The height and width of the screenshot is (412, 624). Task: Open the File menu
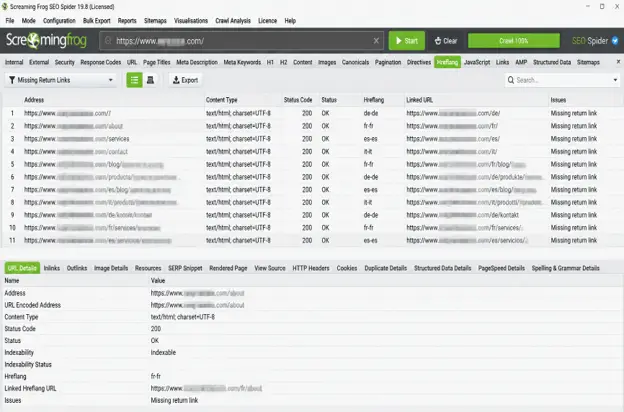tap(10, 21)
